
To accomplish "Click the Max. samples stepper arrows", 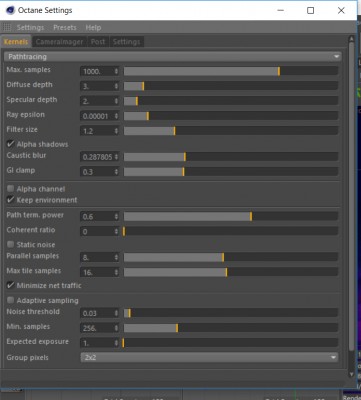I will click(x=116, y=71).
